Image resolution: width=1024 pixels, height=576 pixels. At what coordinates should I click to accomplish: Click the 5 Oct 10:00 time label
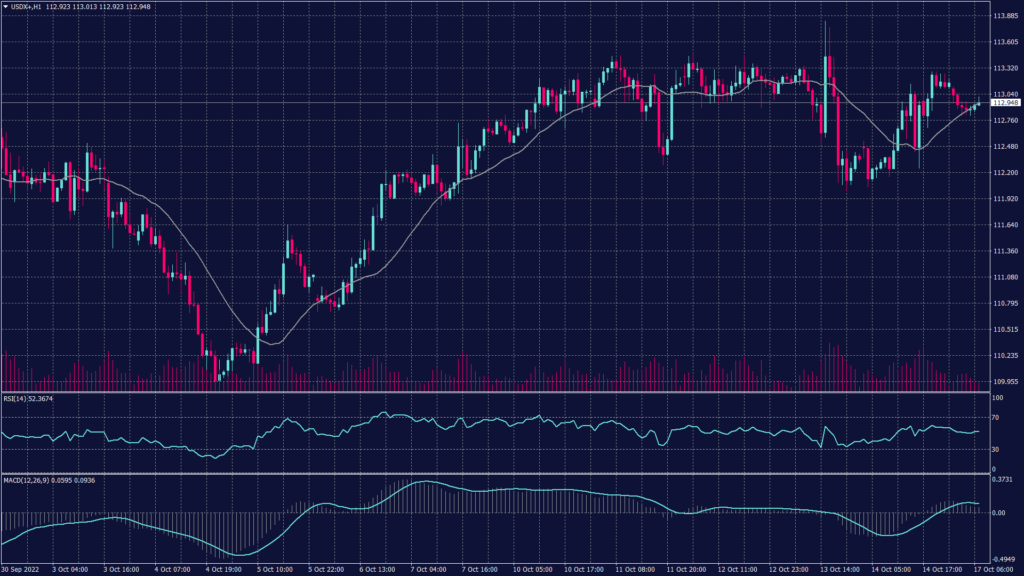[273, 569]
